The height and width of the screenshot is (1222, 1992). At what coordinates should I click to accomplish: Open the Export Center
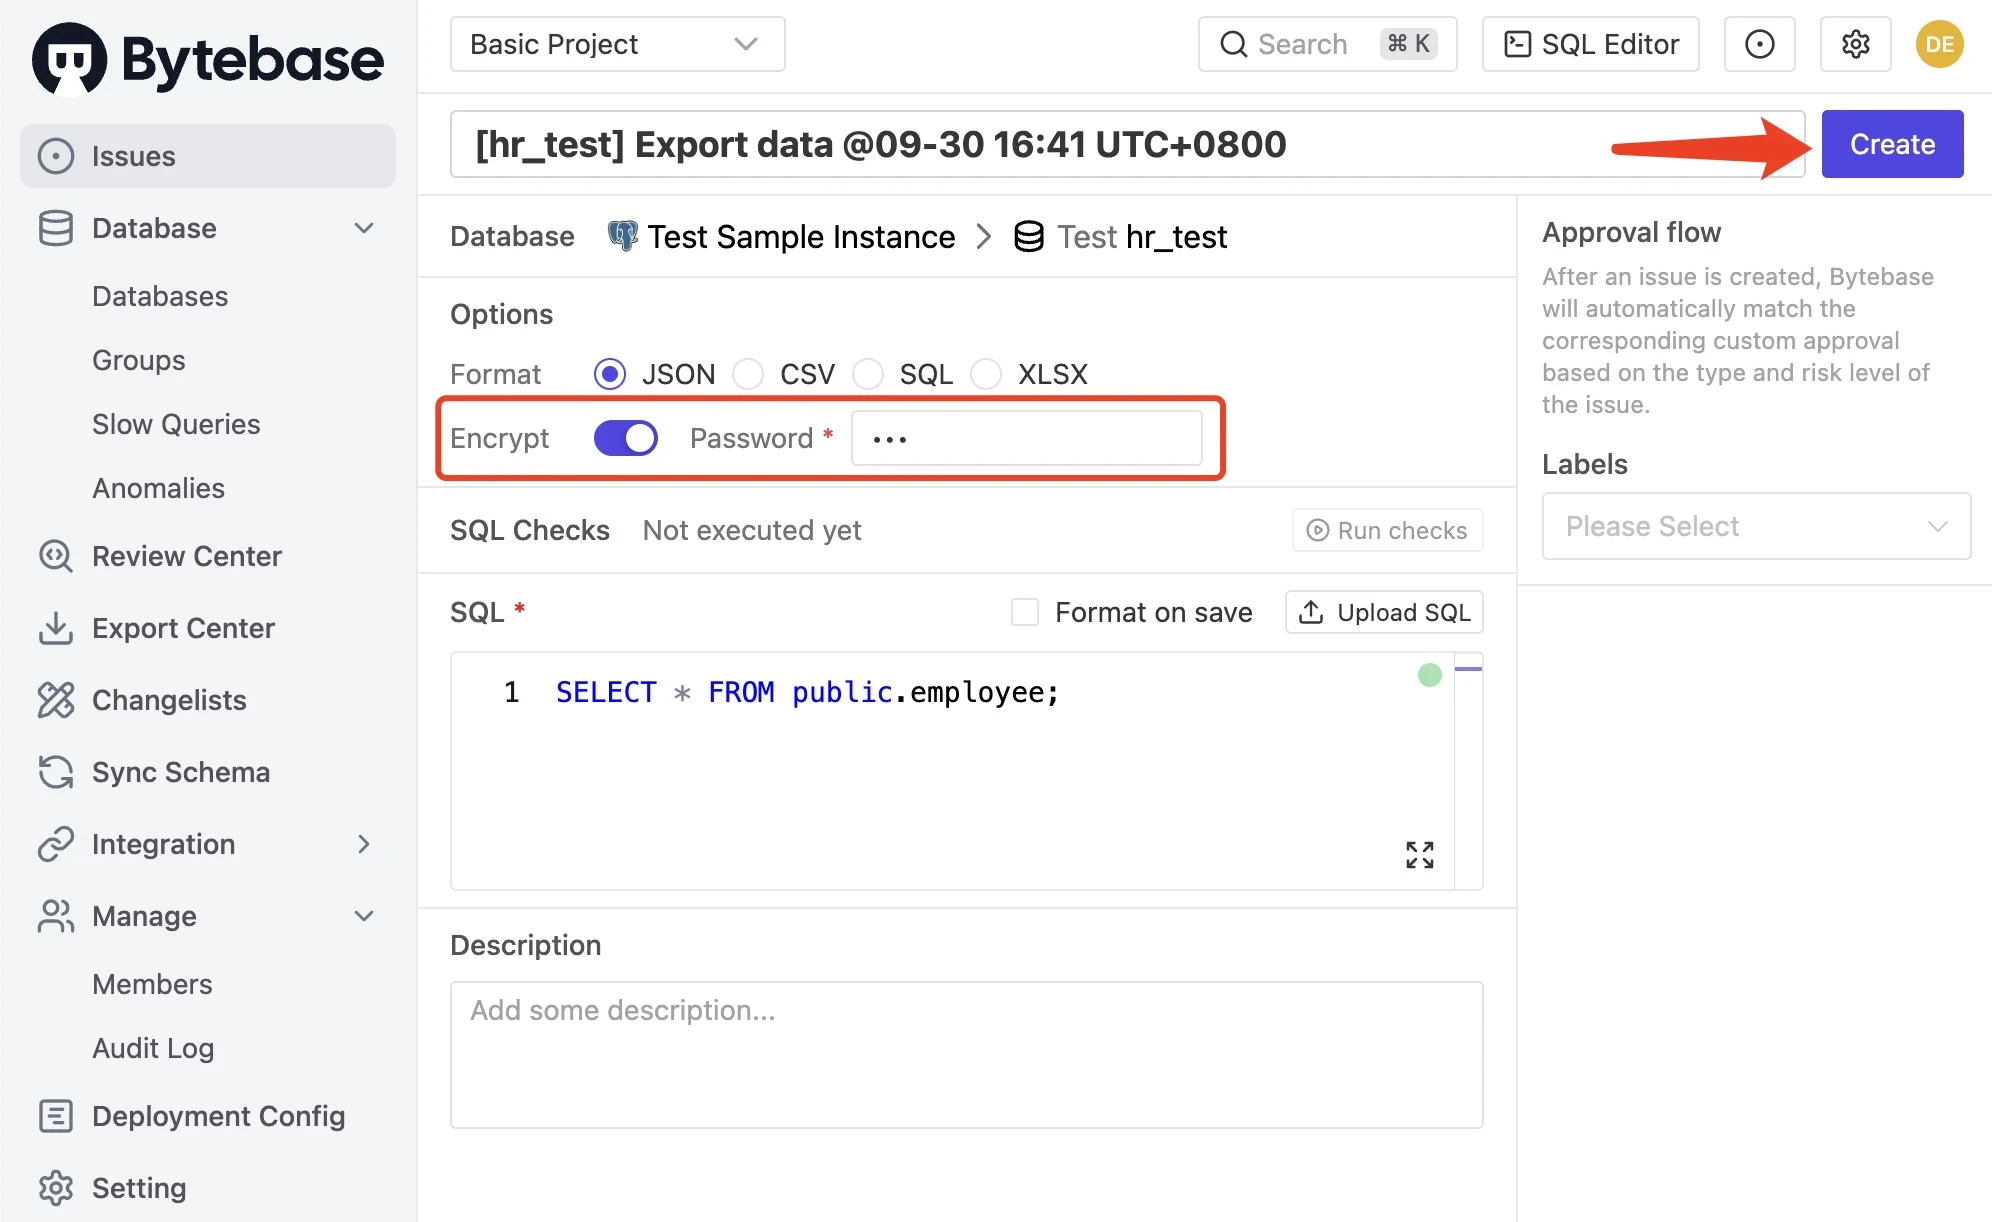[183, 628]
